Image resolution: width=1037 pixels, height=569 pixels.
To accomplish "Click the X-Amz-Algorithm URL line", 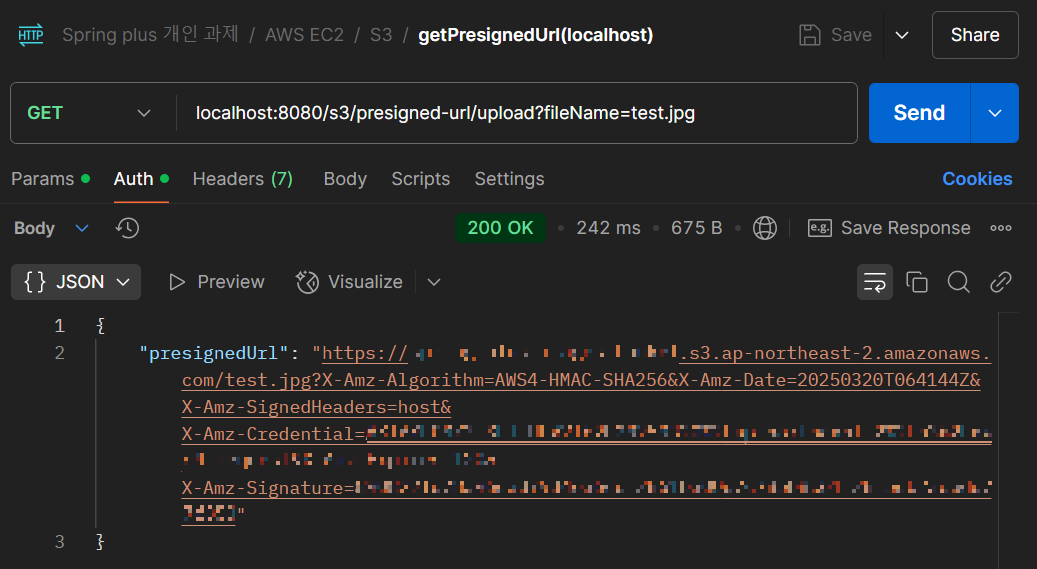I will pos(581,380).
